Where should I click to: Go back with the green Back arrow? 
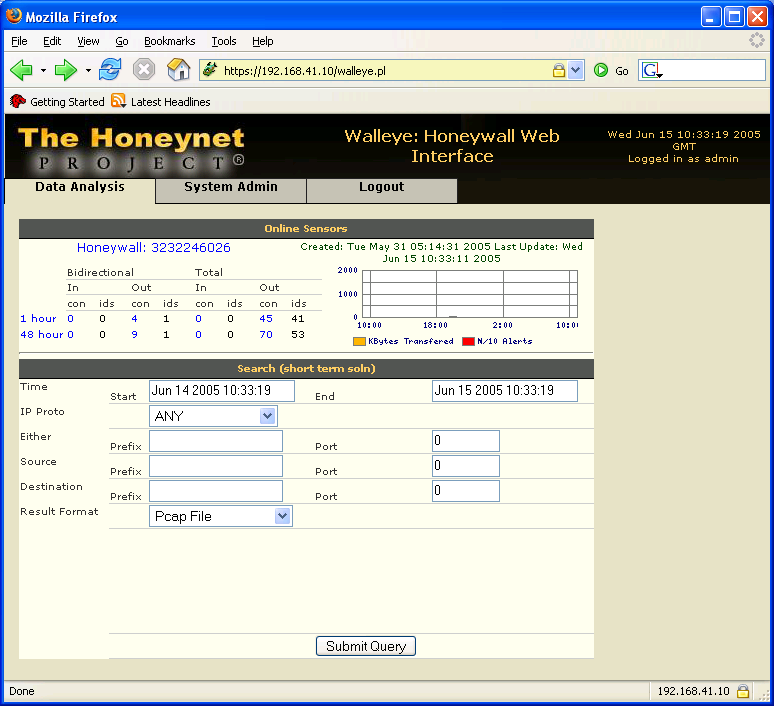click(x=21, y=71)
